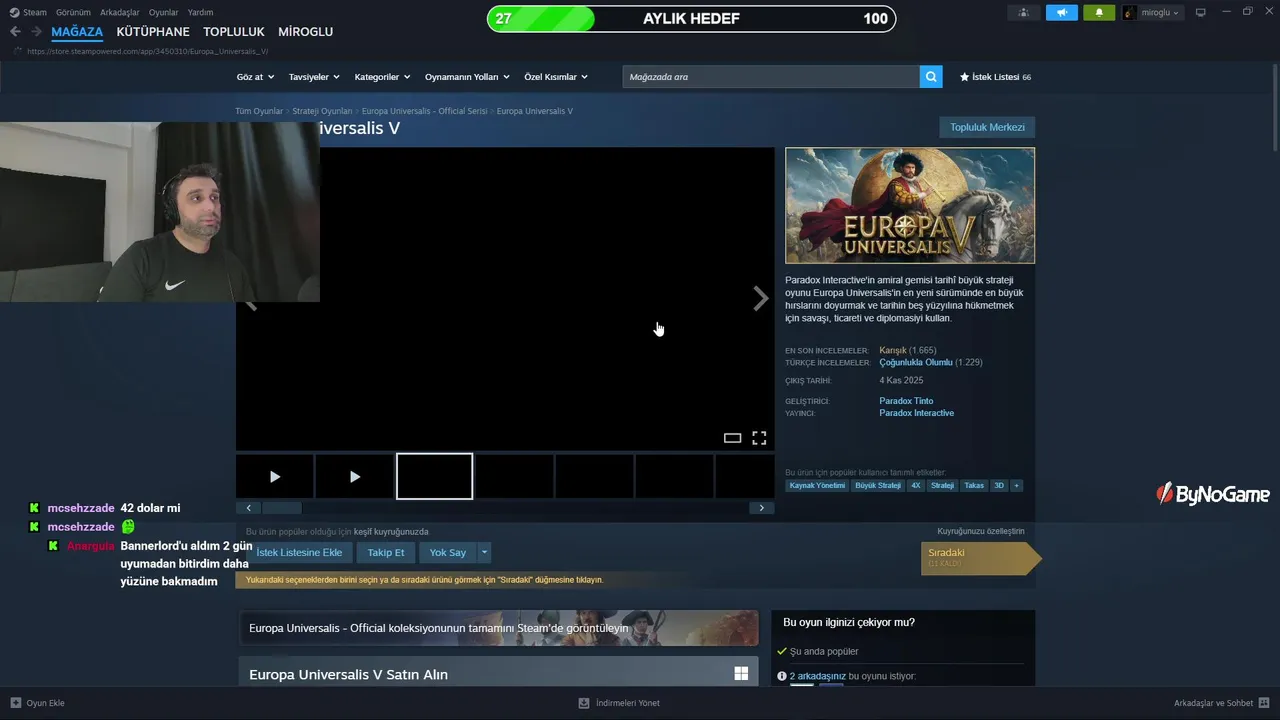Open the Karışık recent reviews link
This screenshot has height=720, width=1280.
tap(893, 350)
